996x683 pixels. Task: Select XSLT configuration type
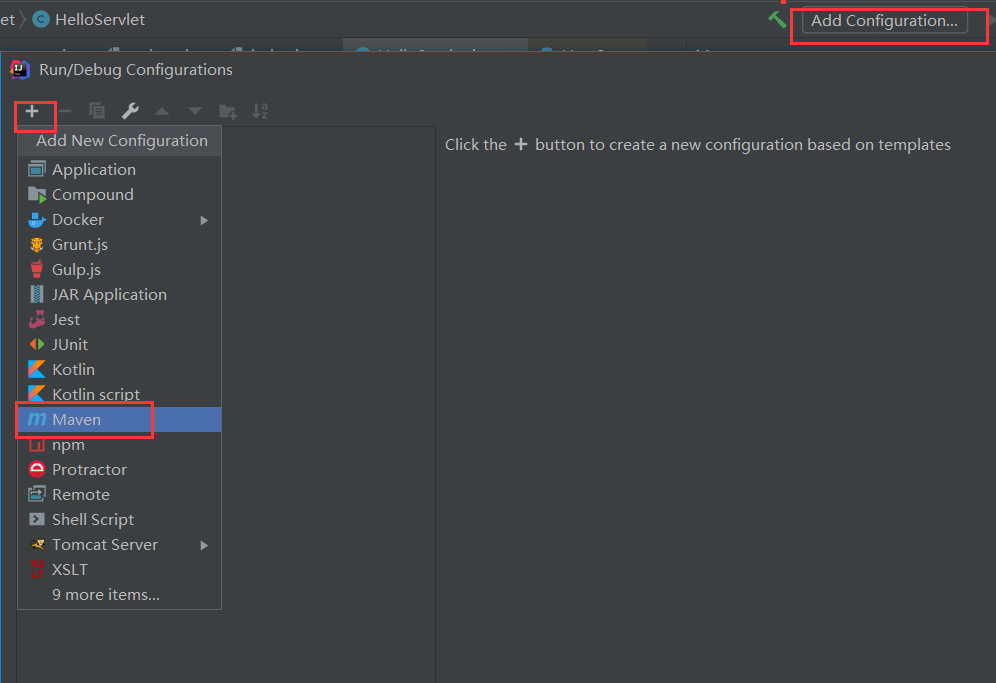click(x=119, y=570)
